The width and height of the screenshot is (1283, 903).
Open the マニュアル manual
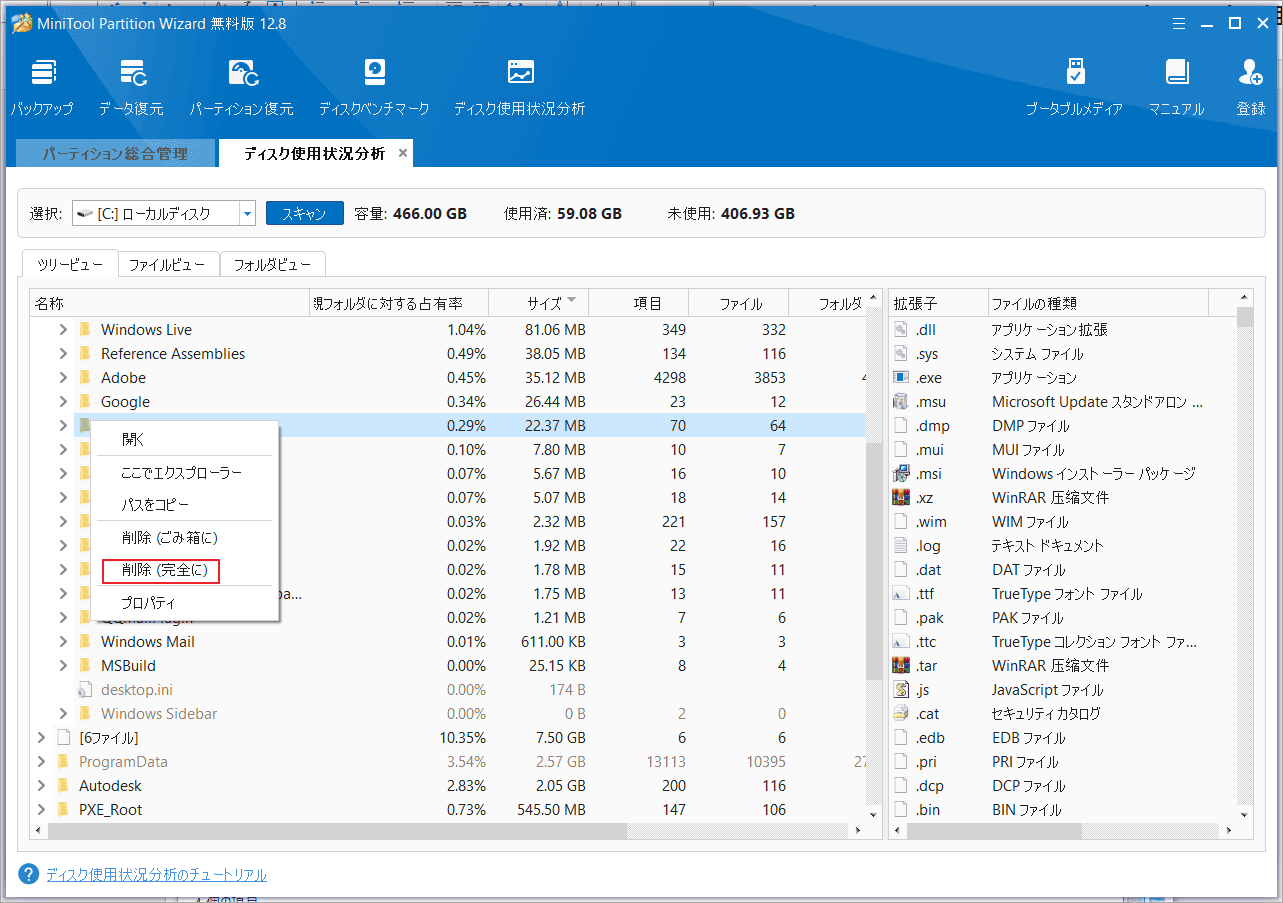point(1176,87)
